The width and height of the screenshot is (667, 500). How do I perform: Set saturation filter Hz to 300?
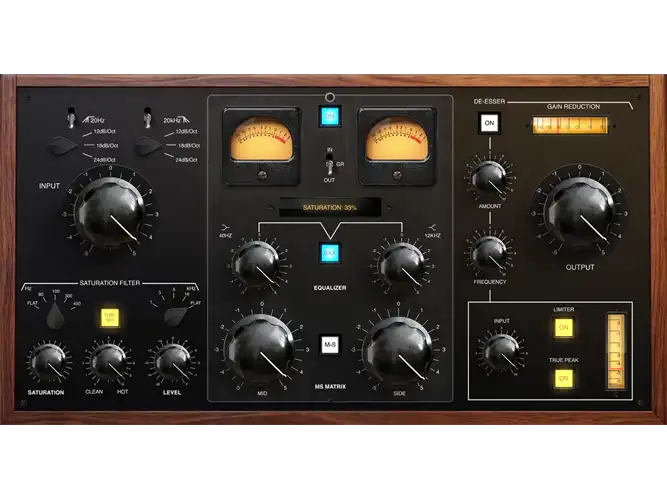click(68, 295)
